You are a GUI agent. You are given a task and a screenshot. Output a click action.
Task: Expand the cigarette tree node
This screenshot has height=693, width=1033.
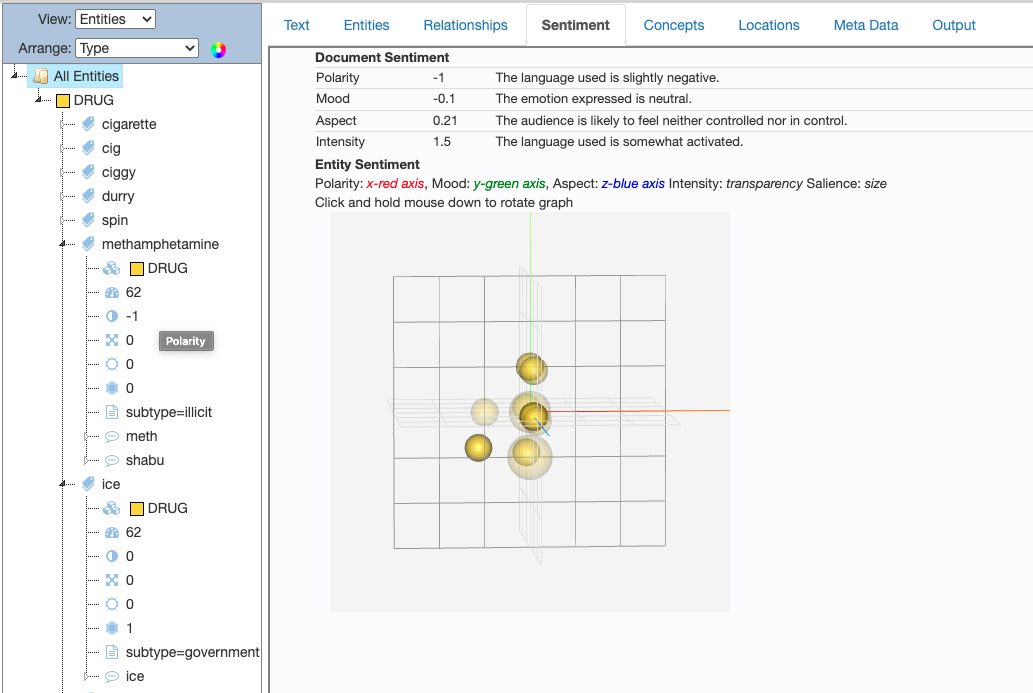(60, 124)
